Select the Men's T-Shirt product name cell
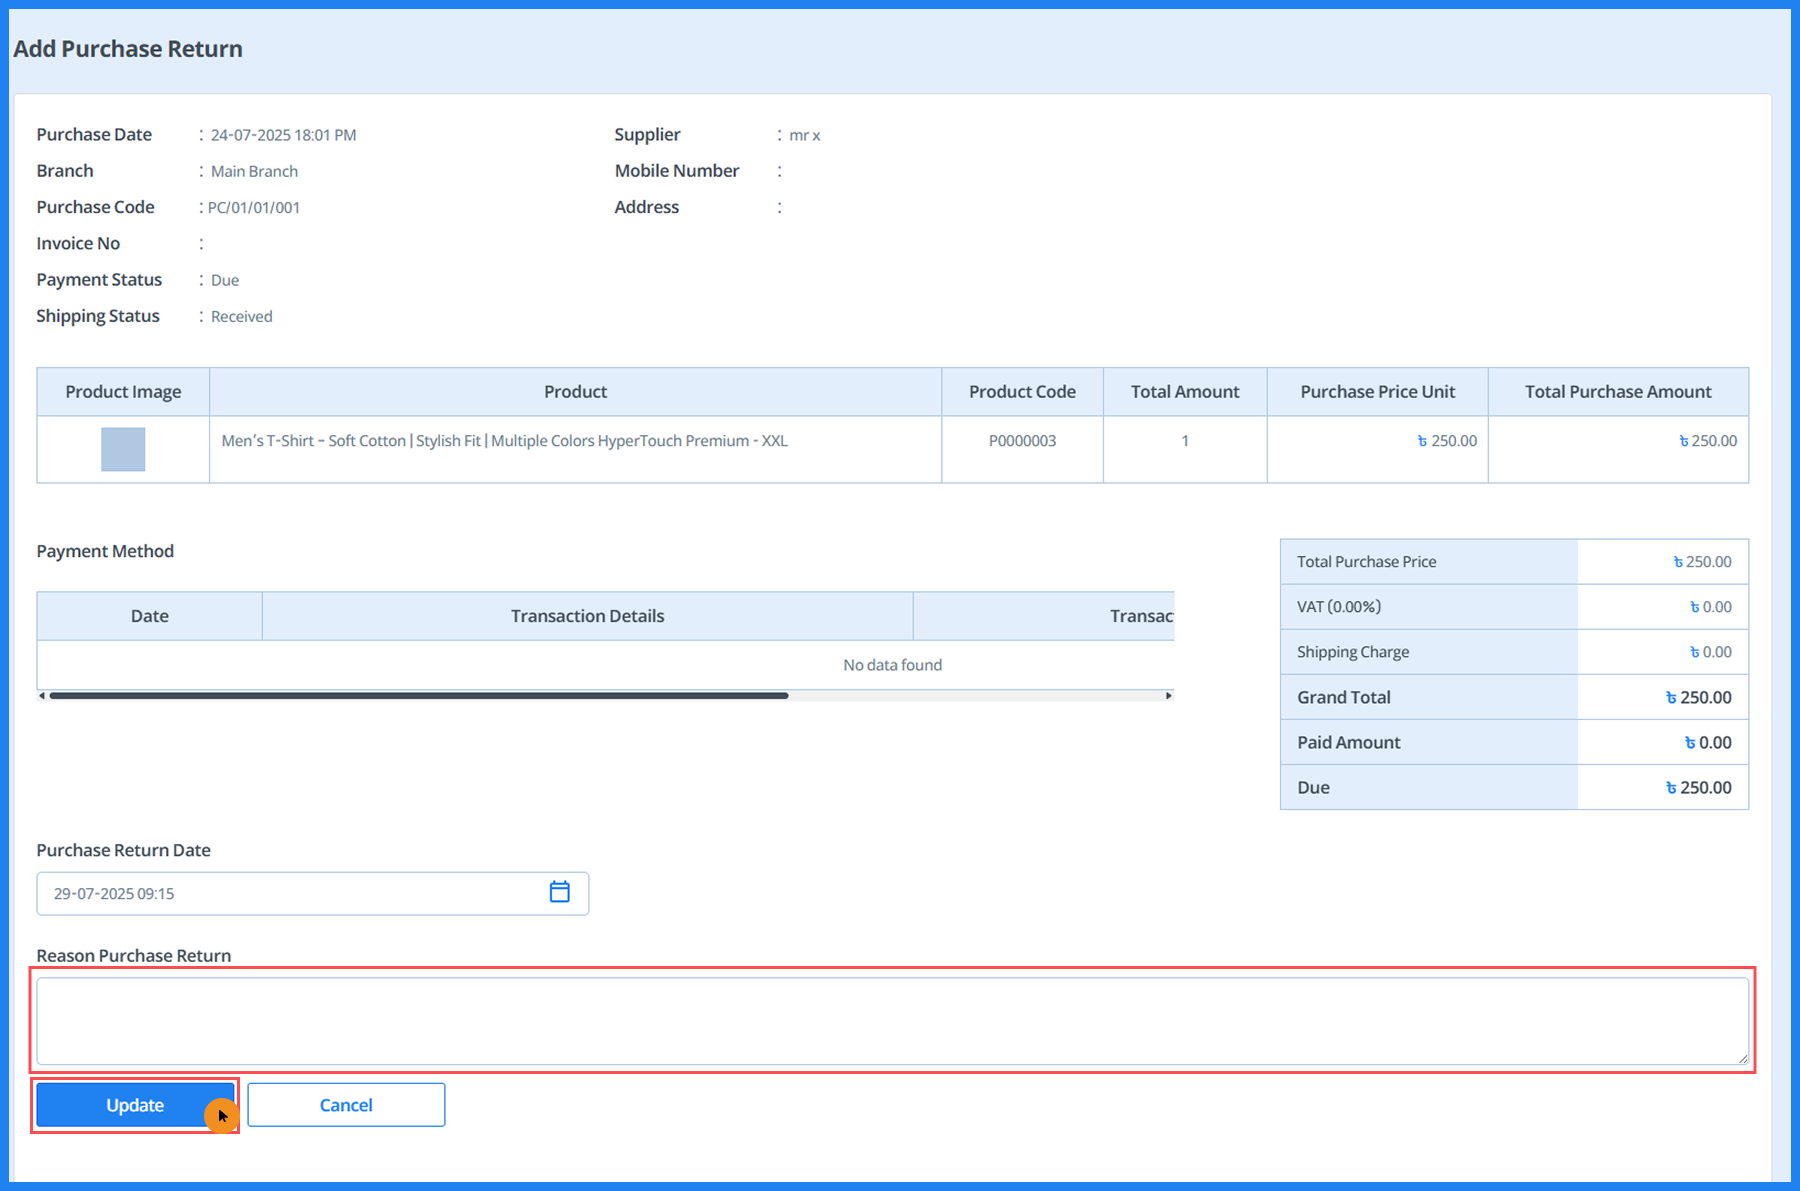The image size is (1800, 1191). tap(505, 441)
